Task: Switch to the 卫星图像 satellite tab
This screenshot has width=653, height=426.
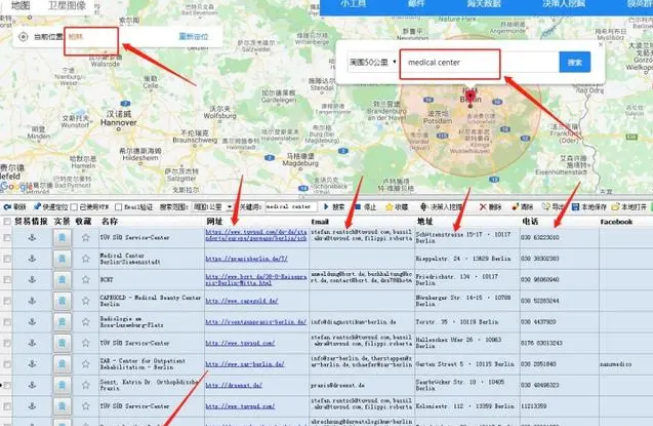Action: click(67, 5)
